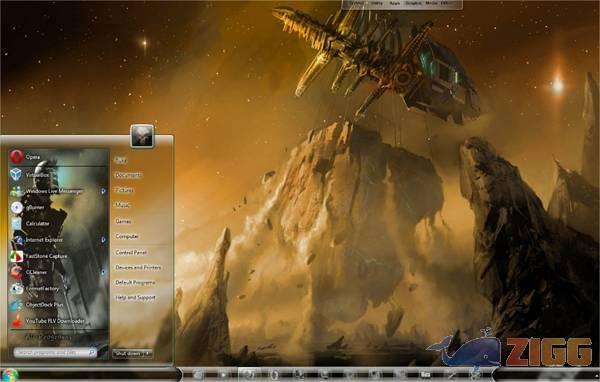This screenshot has height=382, width=600.
Task: Open Computer from the Start menu
Action: pyautogui.click(x=127, y=237)
